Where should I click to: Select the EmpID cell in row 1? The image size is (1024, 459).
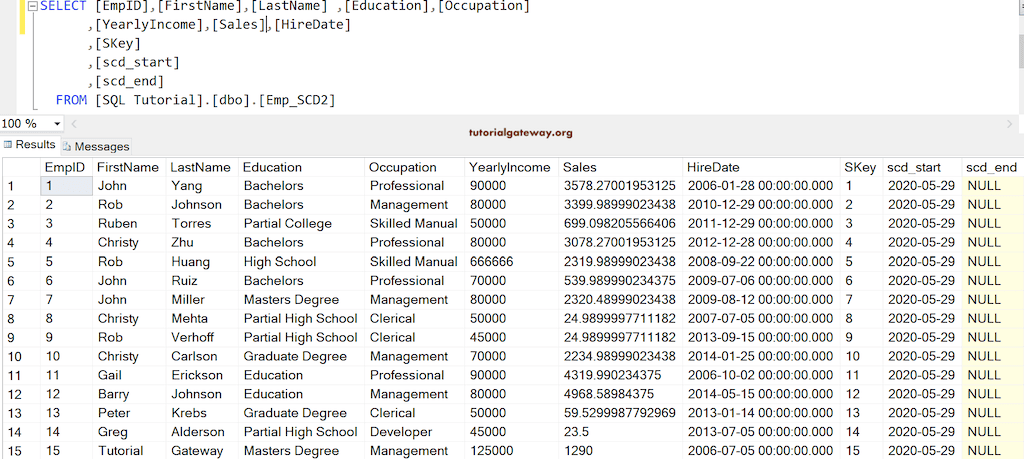point(65,186)
